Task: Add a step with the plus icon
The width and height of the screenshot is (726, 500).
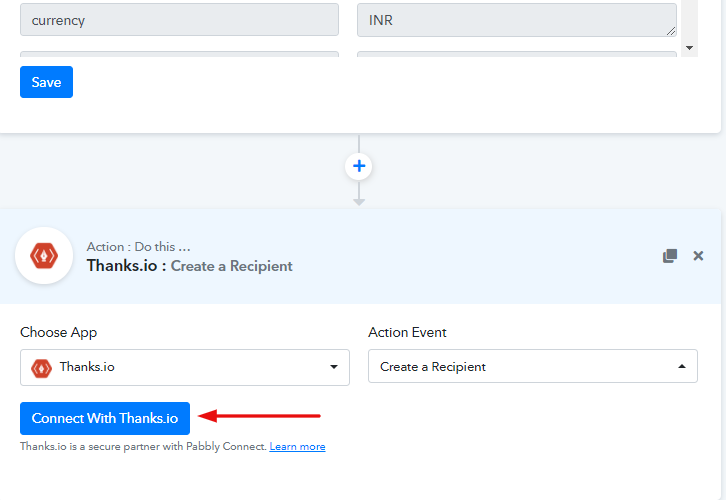Action: tap(359, 166)
